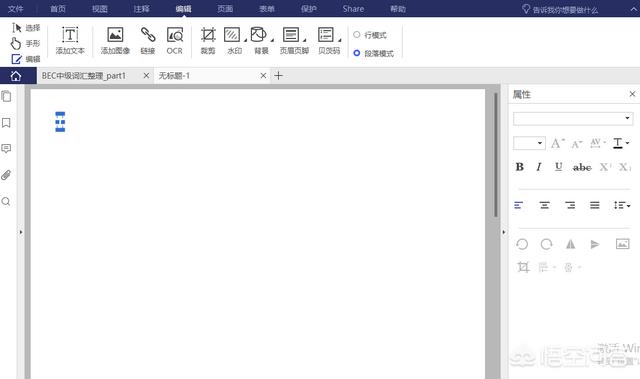Image resolution: width=640 pixels, height=379 pixels.
Task: Open the font color picker
Action: point(621,143)
